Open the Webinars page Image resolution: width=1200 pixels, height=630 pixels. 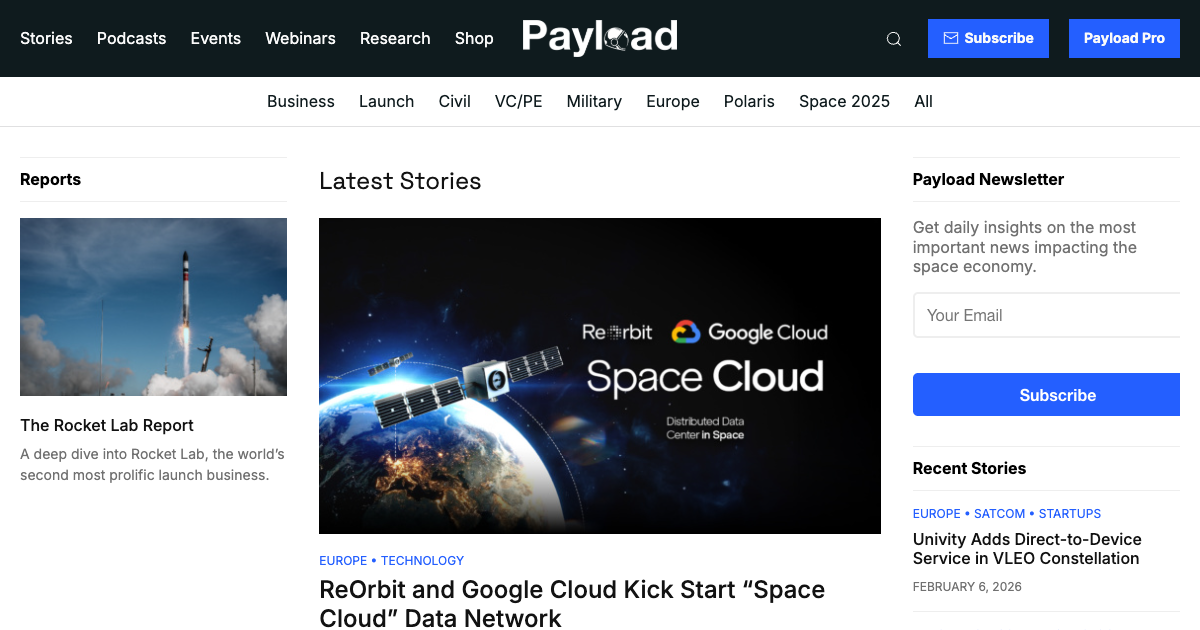tap(300, 38)
